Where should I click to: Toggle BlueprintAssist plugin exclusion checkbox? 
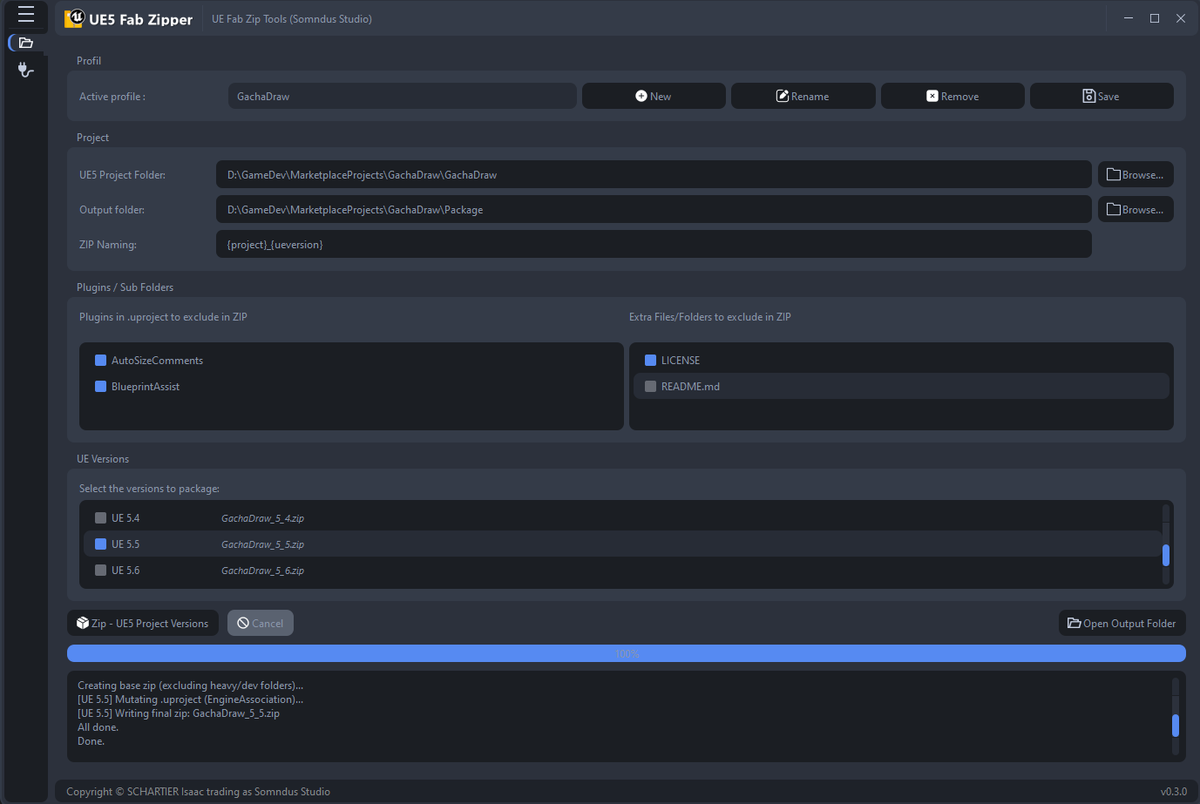coord(100,386)
